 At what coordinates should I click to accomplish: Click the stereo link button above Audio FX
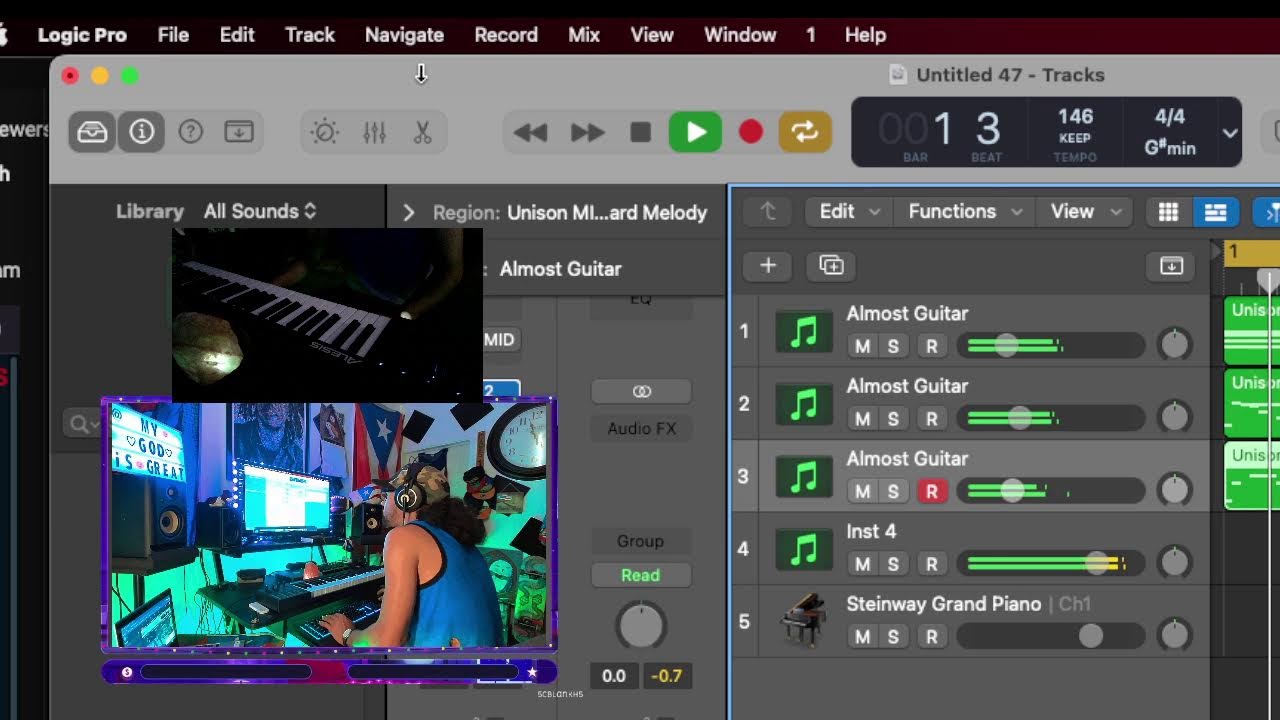point(641,391)
